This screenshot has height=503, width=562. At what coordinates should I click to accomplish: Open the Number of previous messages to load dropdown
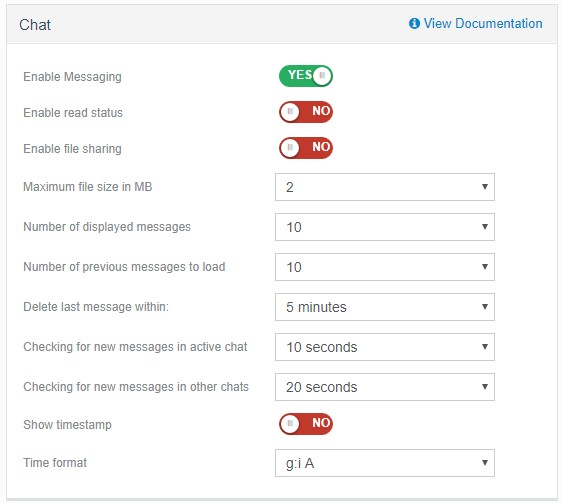click(385, 267)
